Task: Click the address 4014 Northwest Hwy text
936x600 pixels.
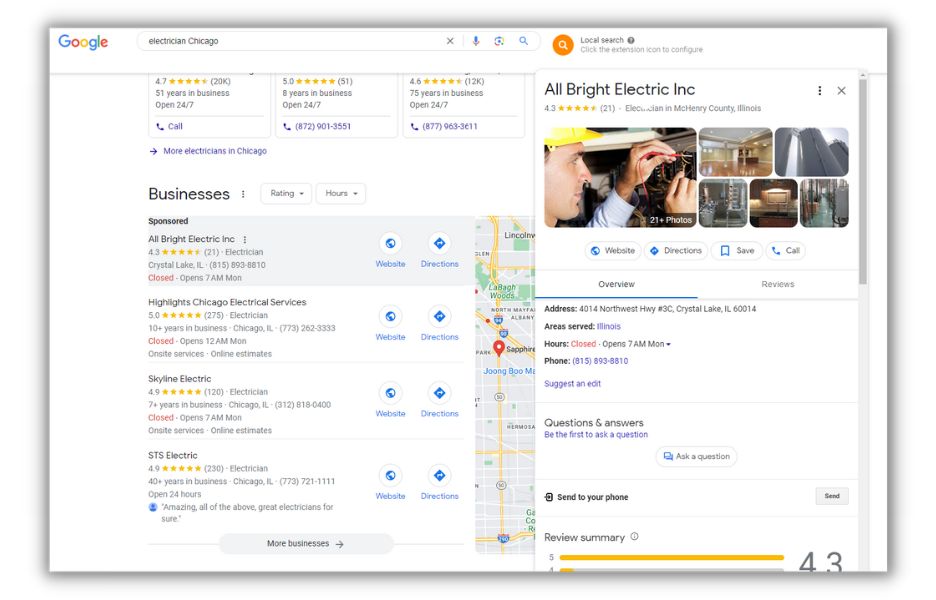Action: coord(668,309)
